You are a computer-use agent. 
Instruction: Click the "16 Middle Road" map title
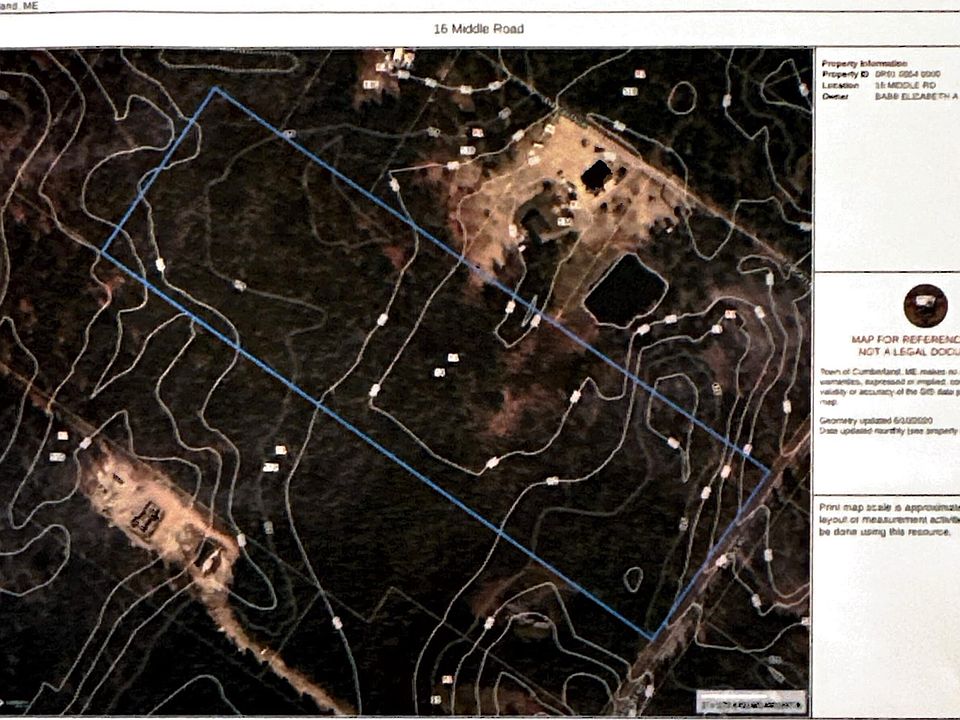(x=478, y=29)
